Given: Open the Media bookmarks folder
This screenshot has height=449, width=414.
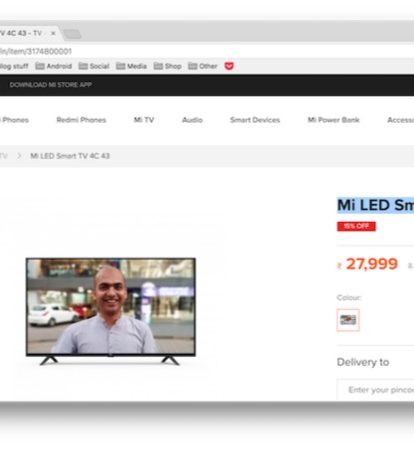Looking at the screenshot, I should [x=131, y=66].
